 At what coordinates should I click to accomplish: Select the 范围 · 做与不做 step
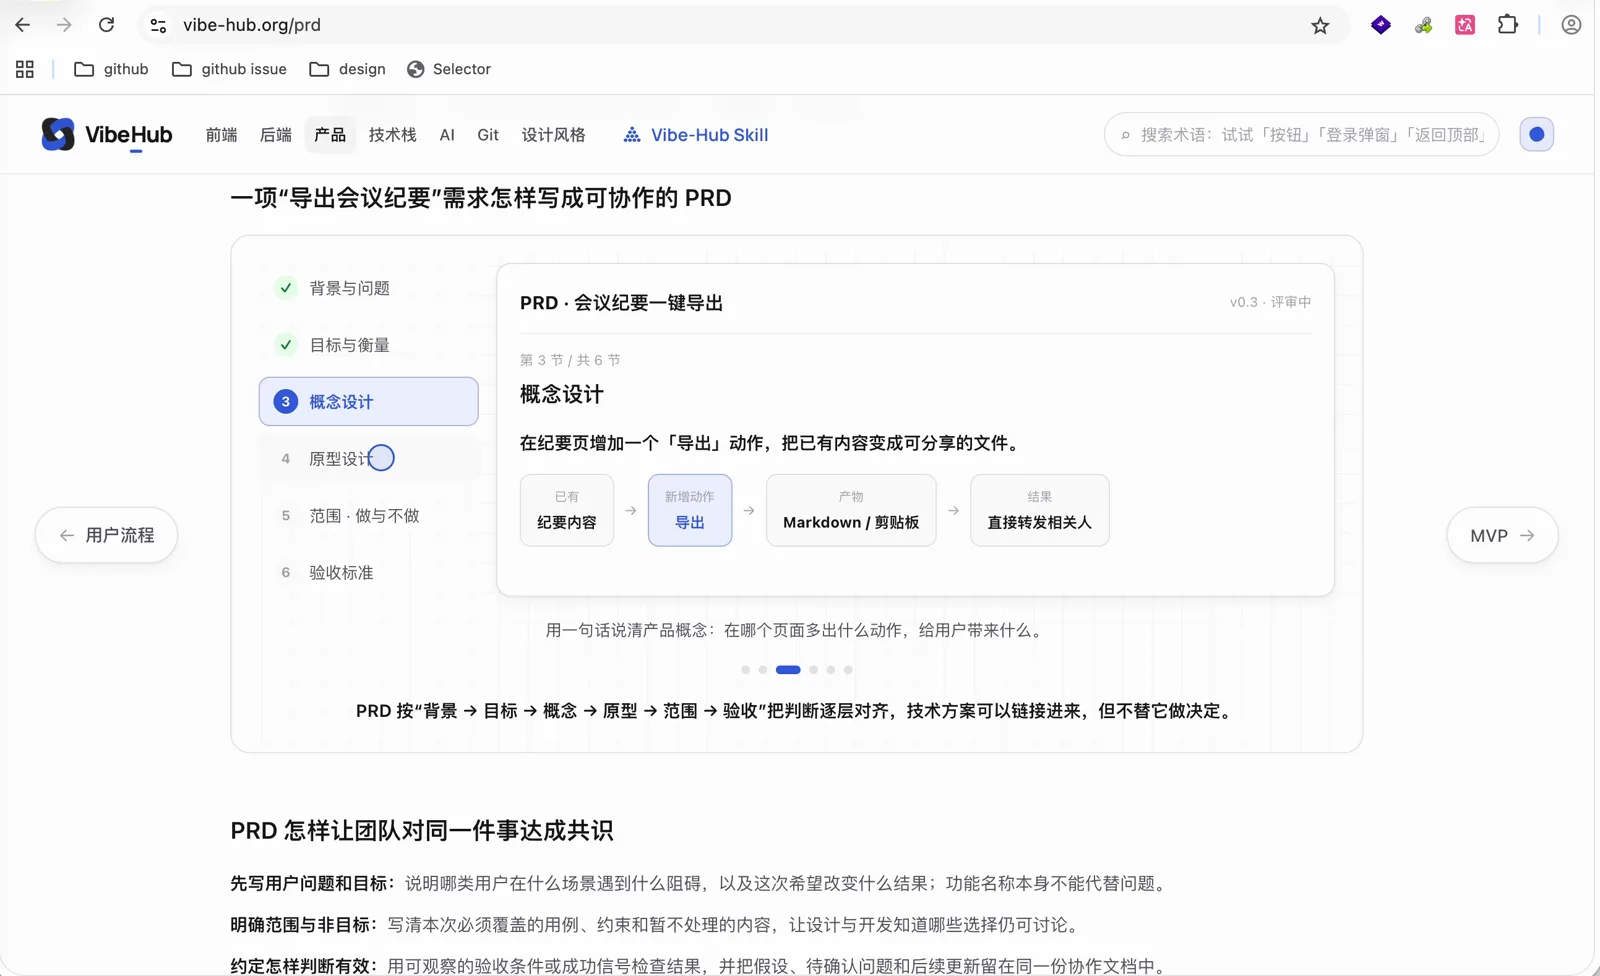click(368, 515)
